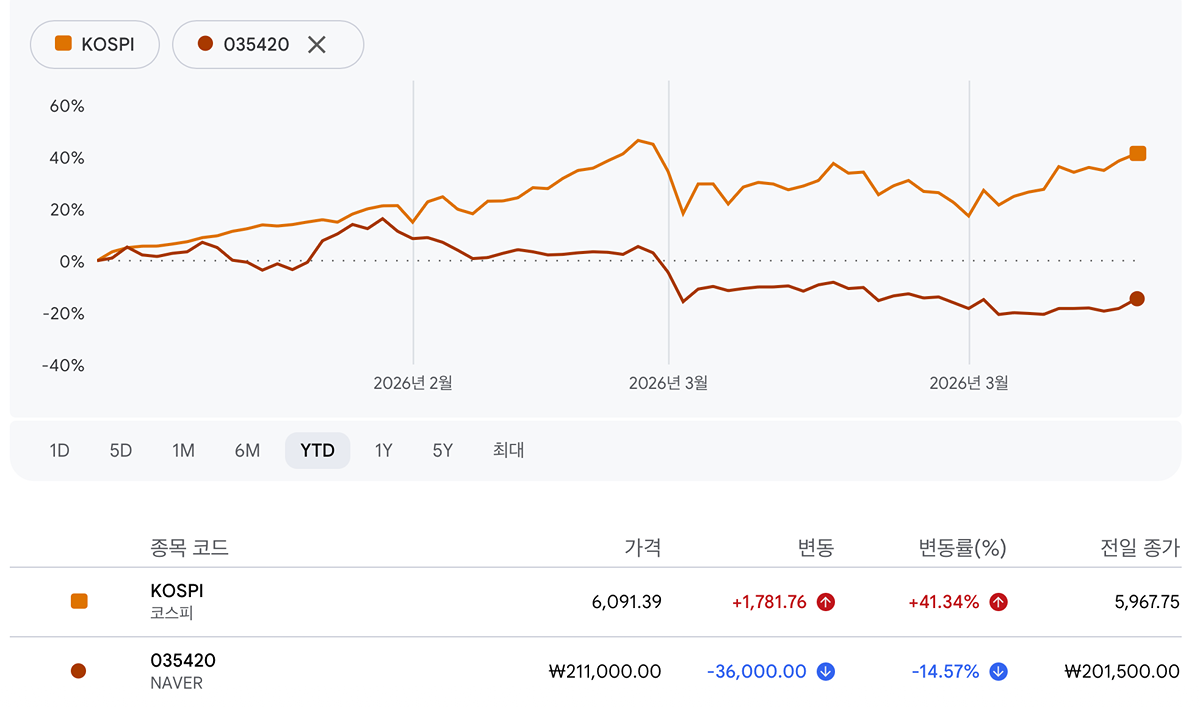The image size is (1200, 707).
Task: Click the KOSPI orange square chip icon
Action: click(63, 44)
